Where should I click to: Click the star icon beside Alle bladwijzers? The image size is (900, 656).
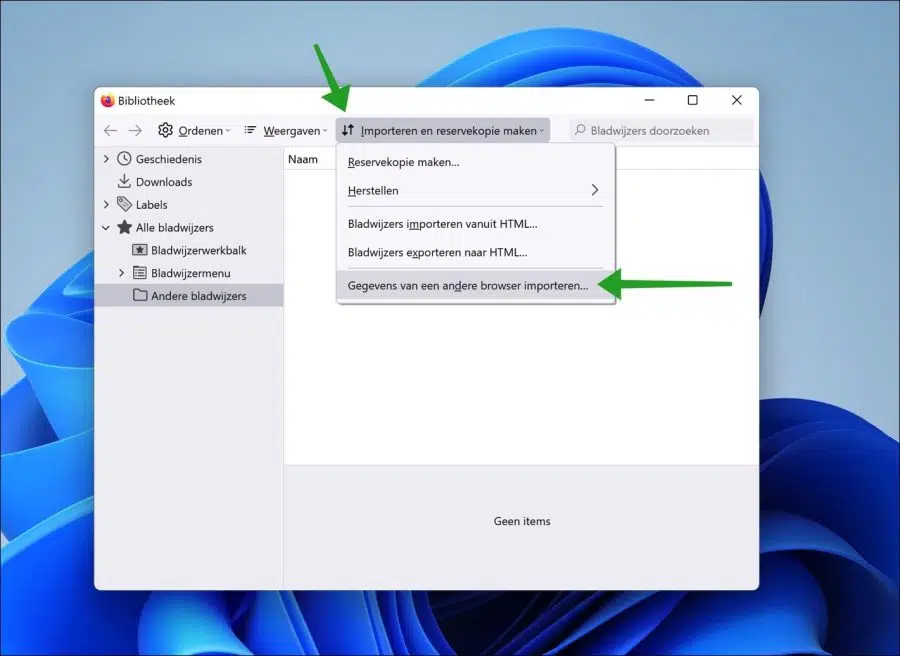click(124, 227)
